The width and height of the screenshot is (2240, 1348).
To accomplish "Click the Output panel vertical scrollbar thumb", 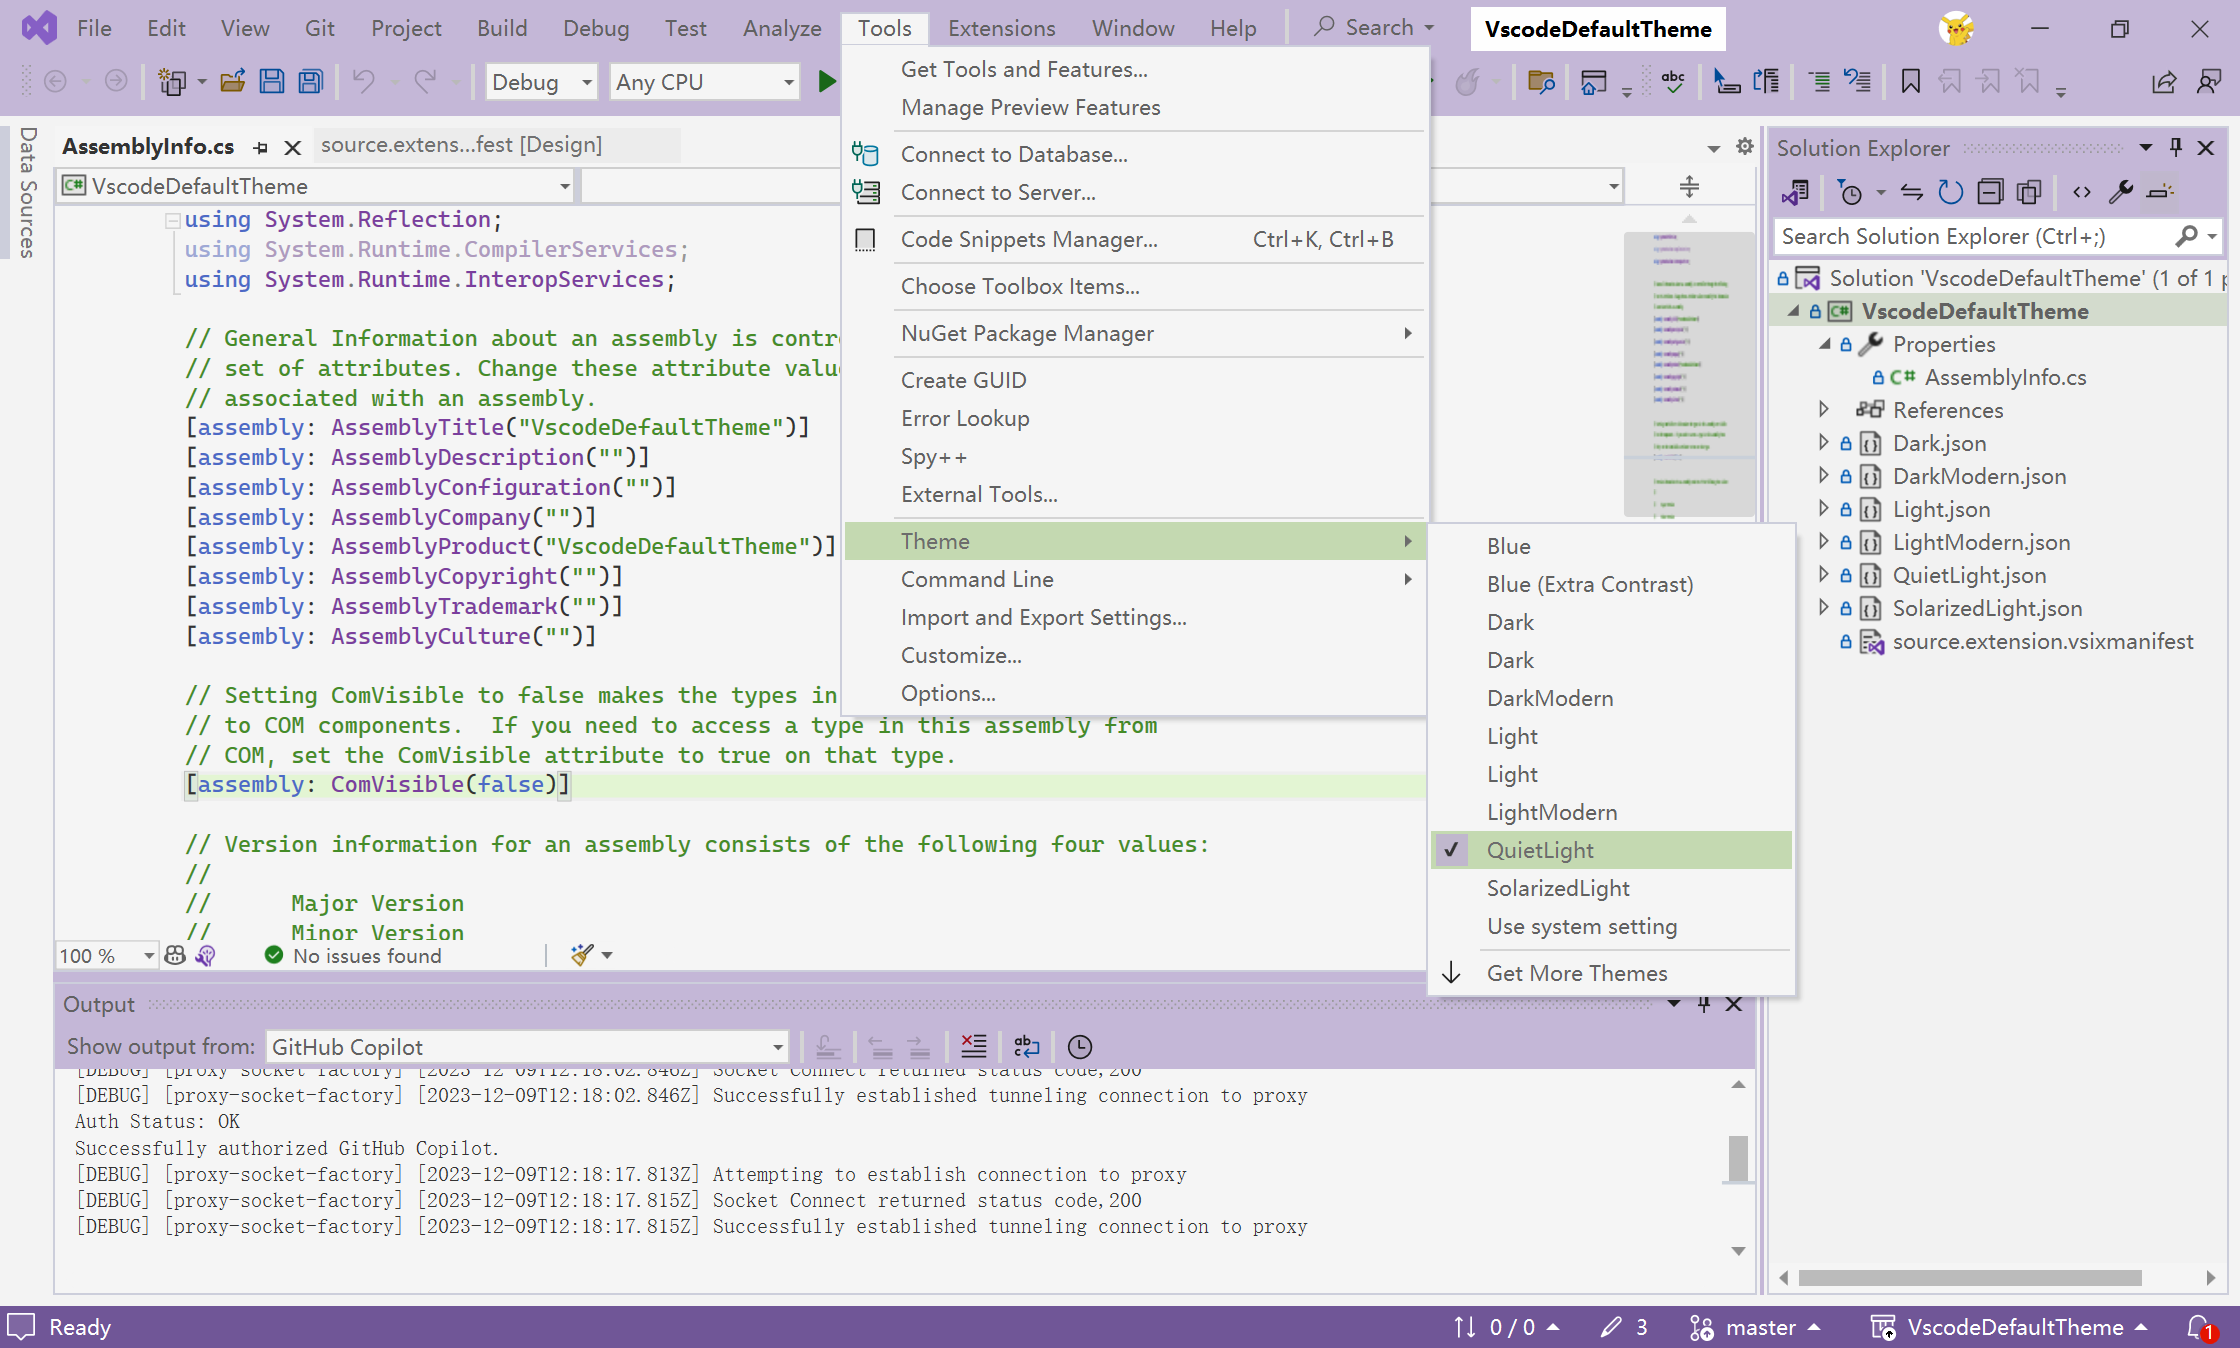I will 1738,1158.
